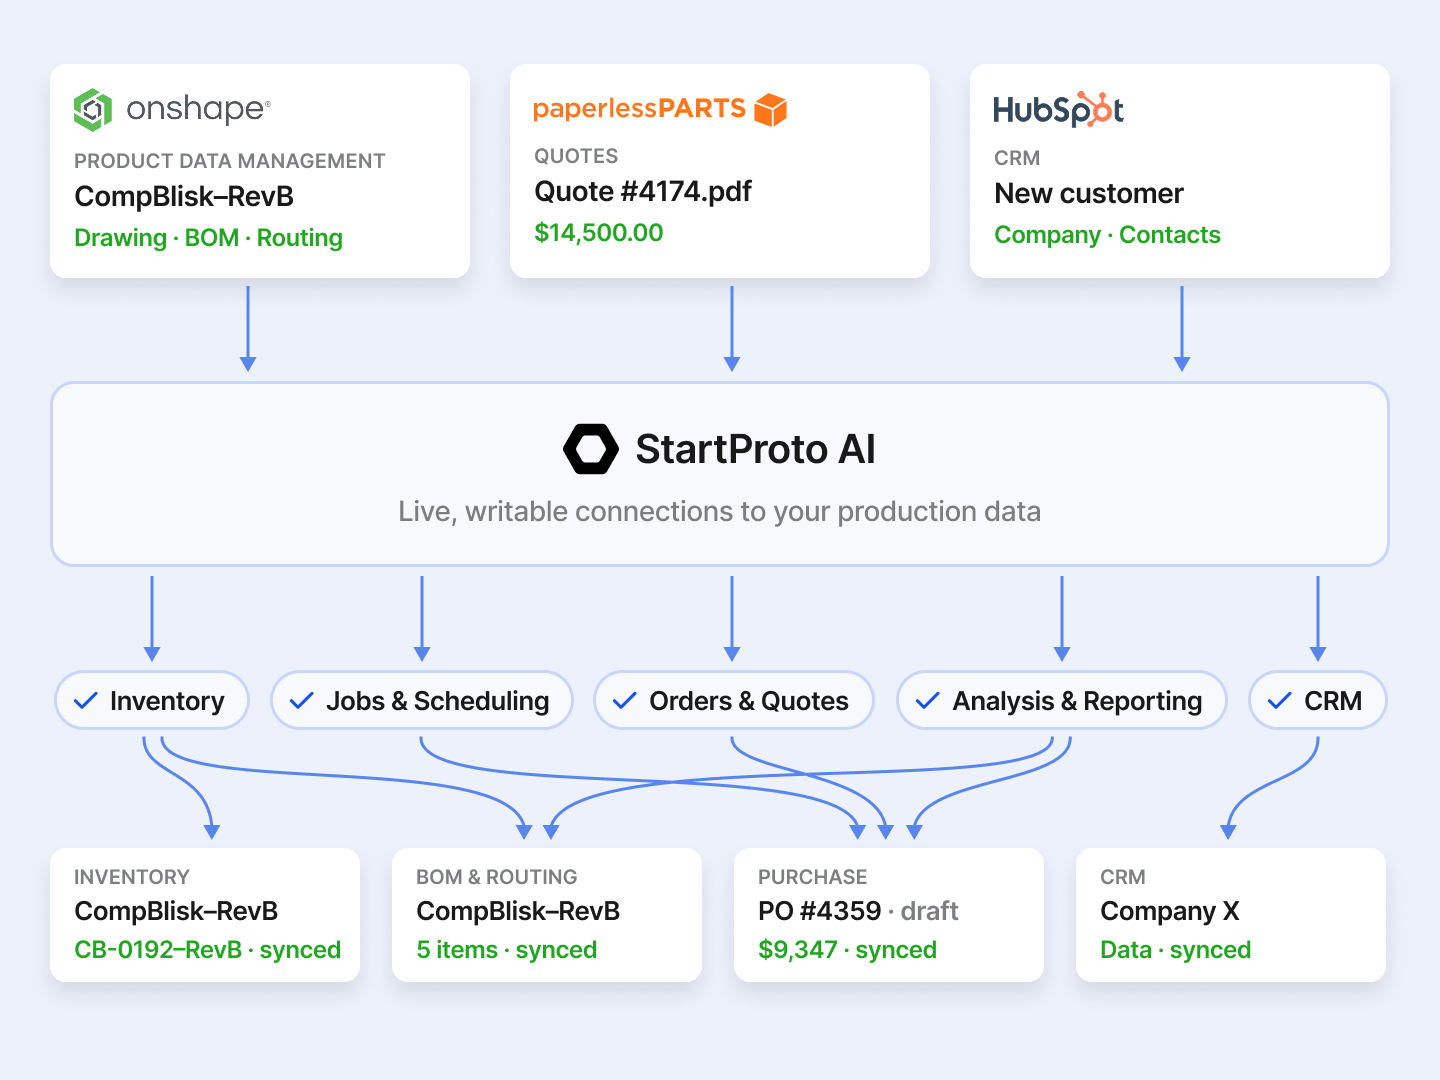Click the HubSpot logo
The height and width of the screenshot is (1080, 1440).
[x=1058, y=109]
